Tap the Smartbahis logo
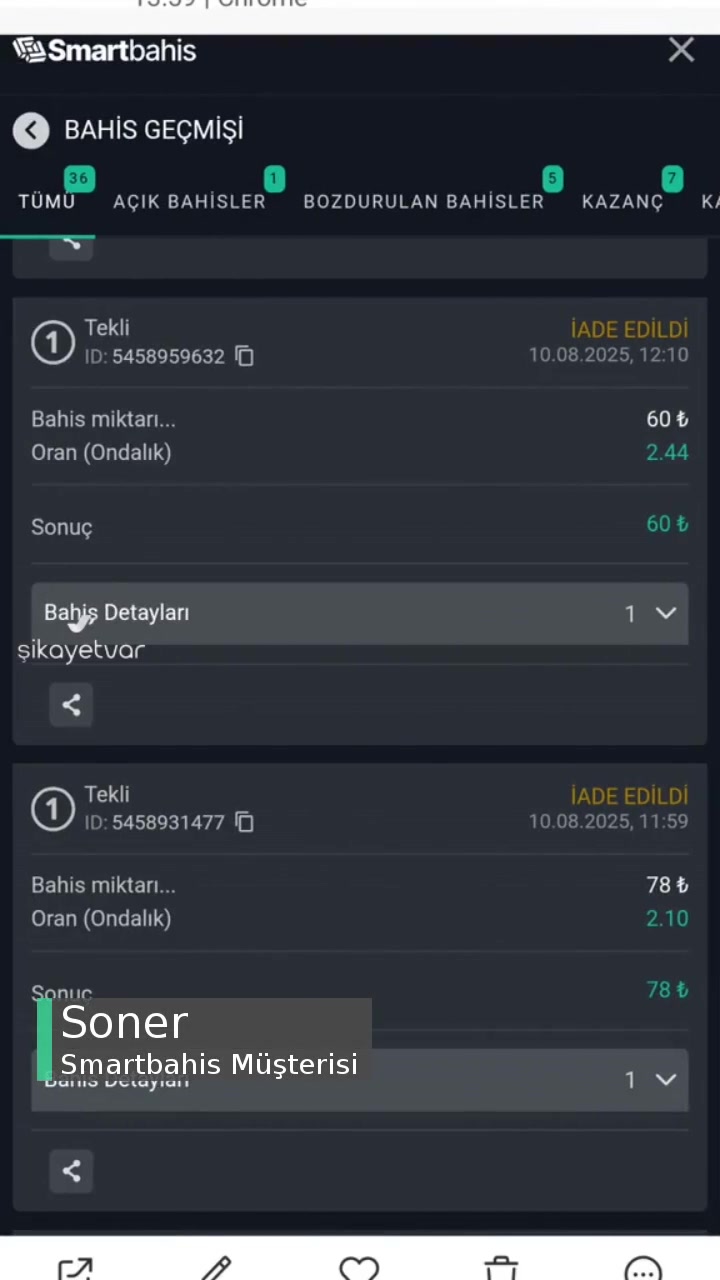The image size is (720, 1280). pos(104,50)
